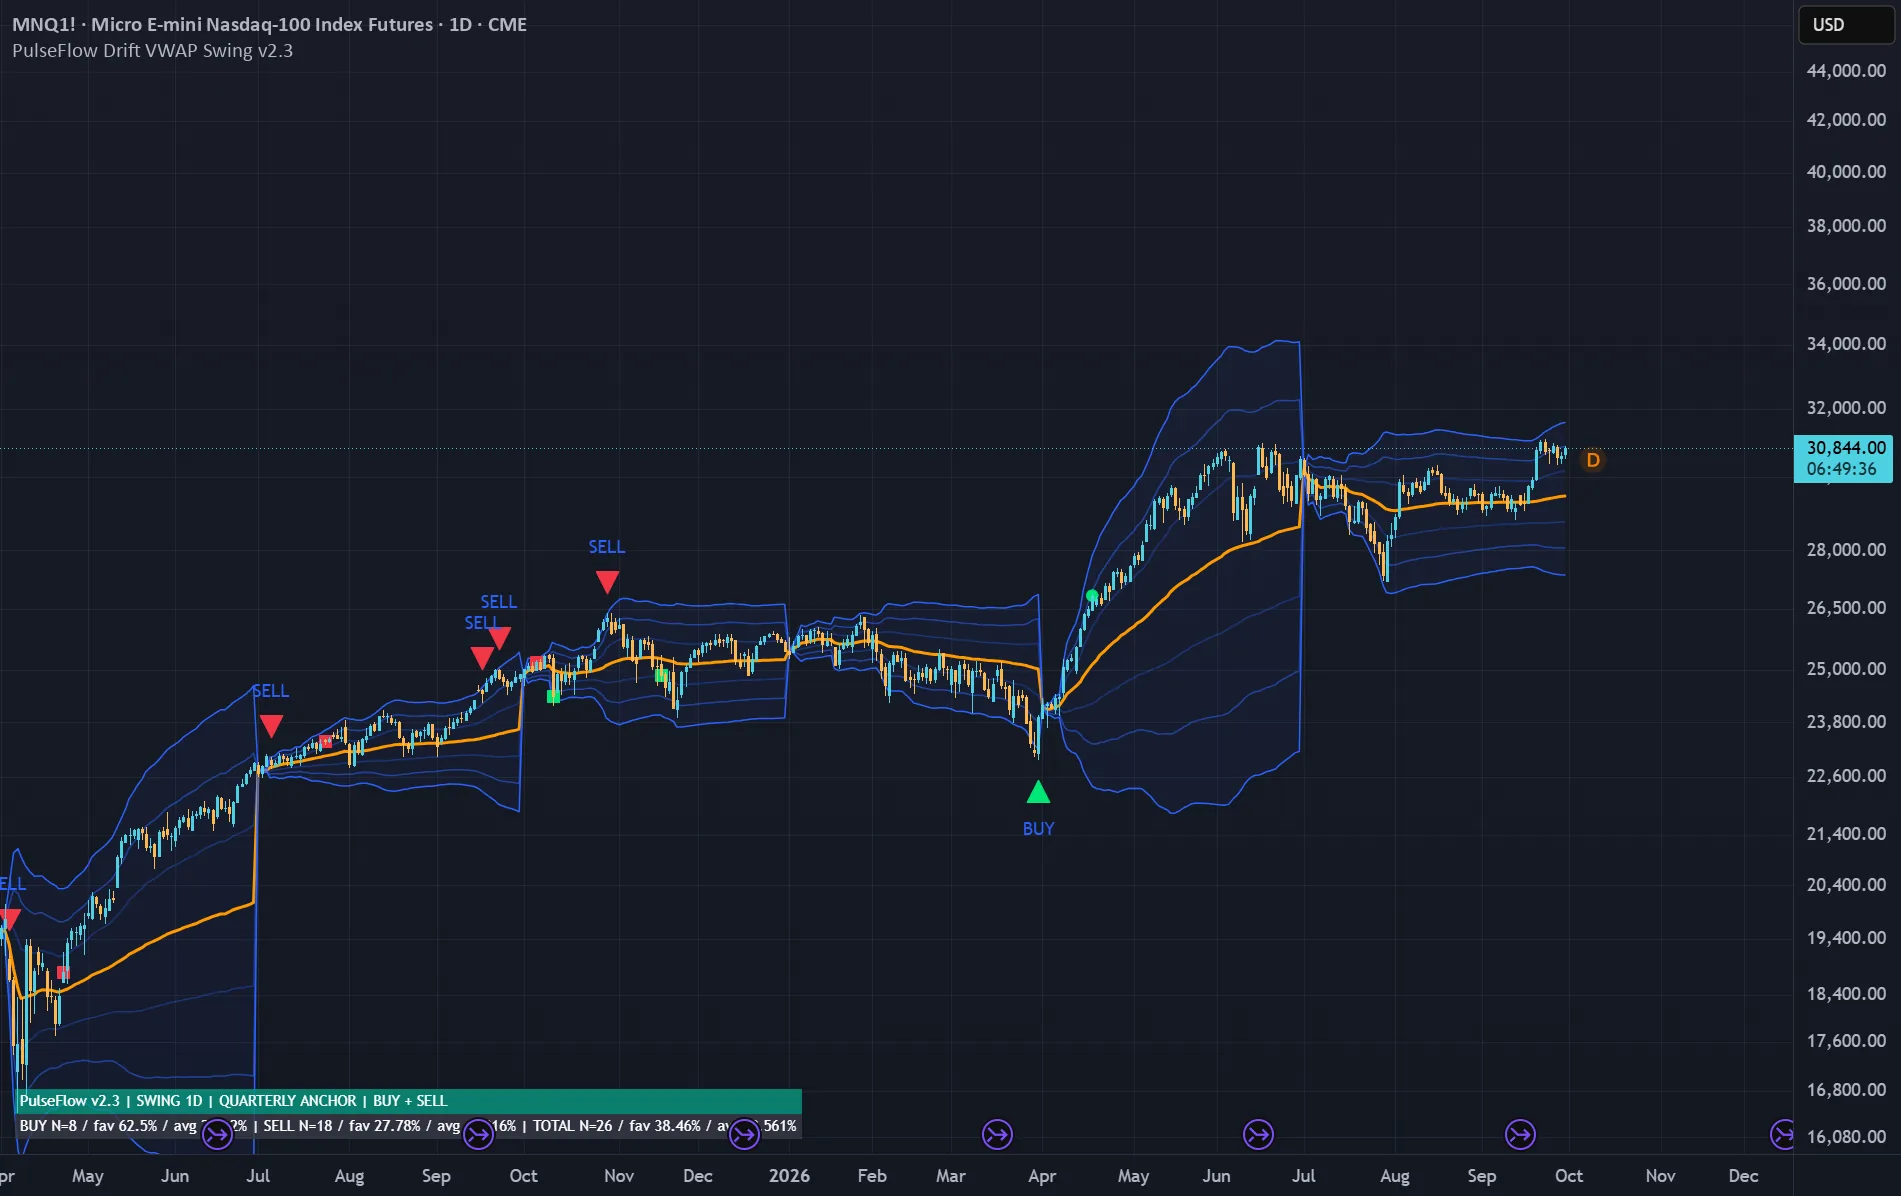This screenshot has height=1196, width=1901.
Task: Click the 28,000.00 price axis label
Action: (x=1846, y=550)
